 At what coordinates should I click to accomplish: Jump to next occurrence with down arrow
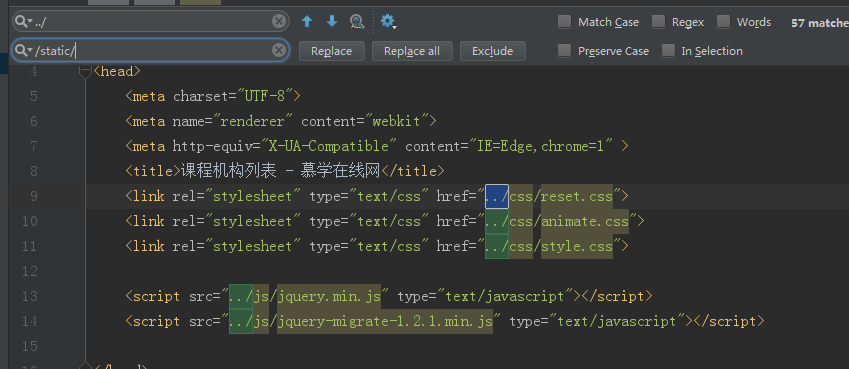point(332,22)
